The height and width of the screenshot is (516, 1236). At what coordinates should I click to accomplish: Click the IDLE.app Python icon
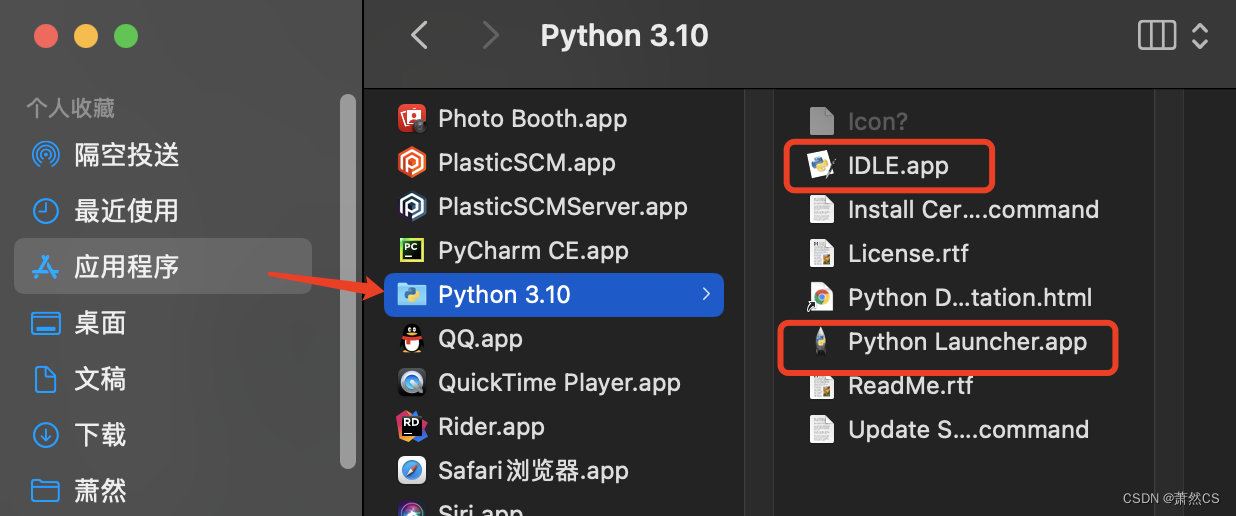click(x=821, y=166)
